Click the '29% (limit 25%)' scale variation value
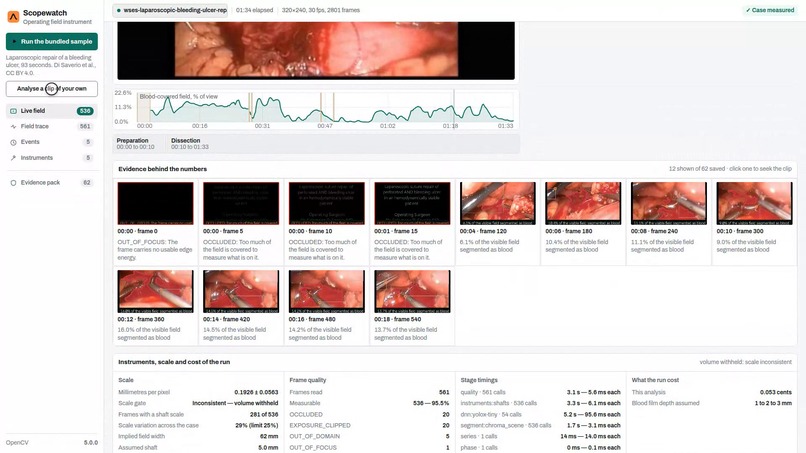 pos(257,426)
